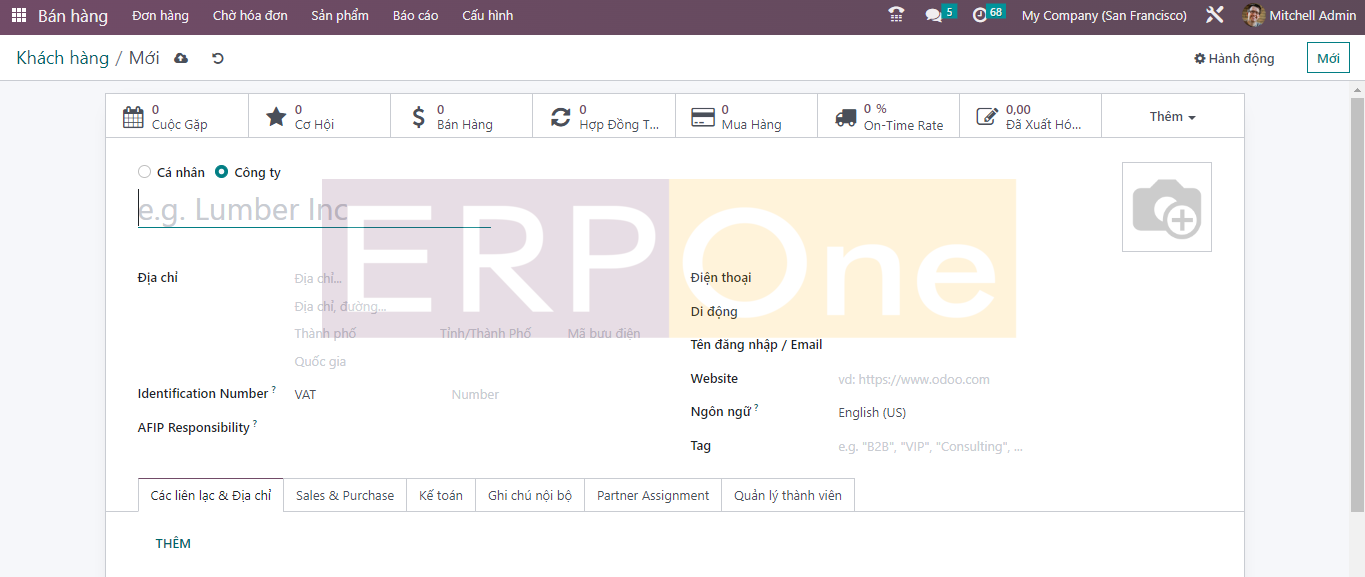Open the phone VoIP icon in navbar

coord(896,16)
